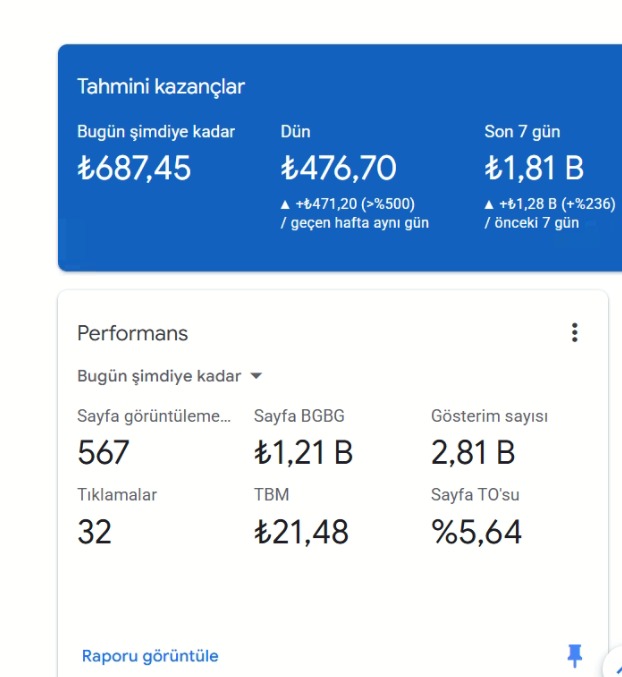This screenshot has height=677, width=622.
Task: Click the last 7 days value ₺1,81 B
Action: 534,168
